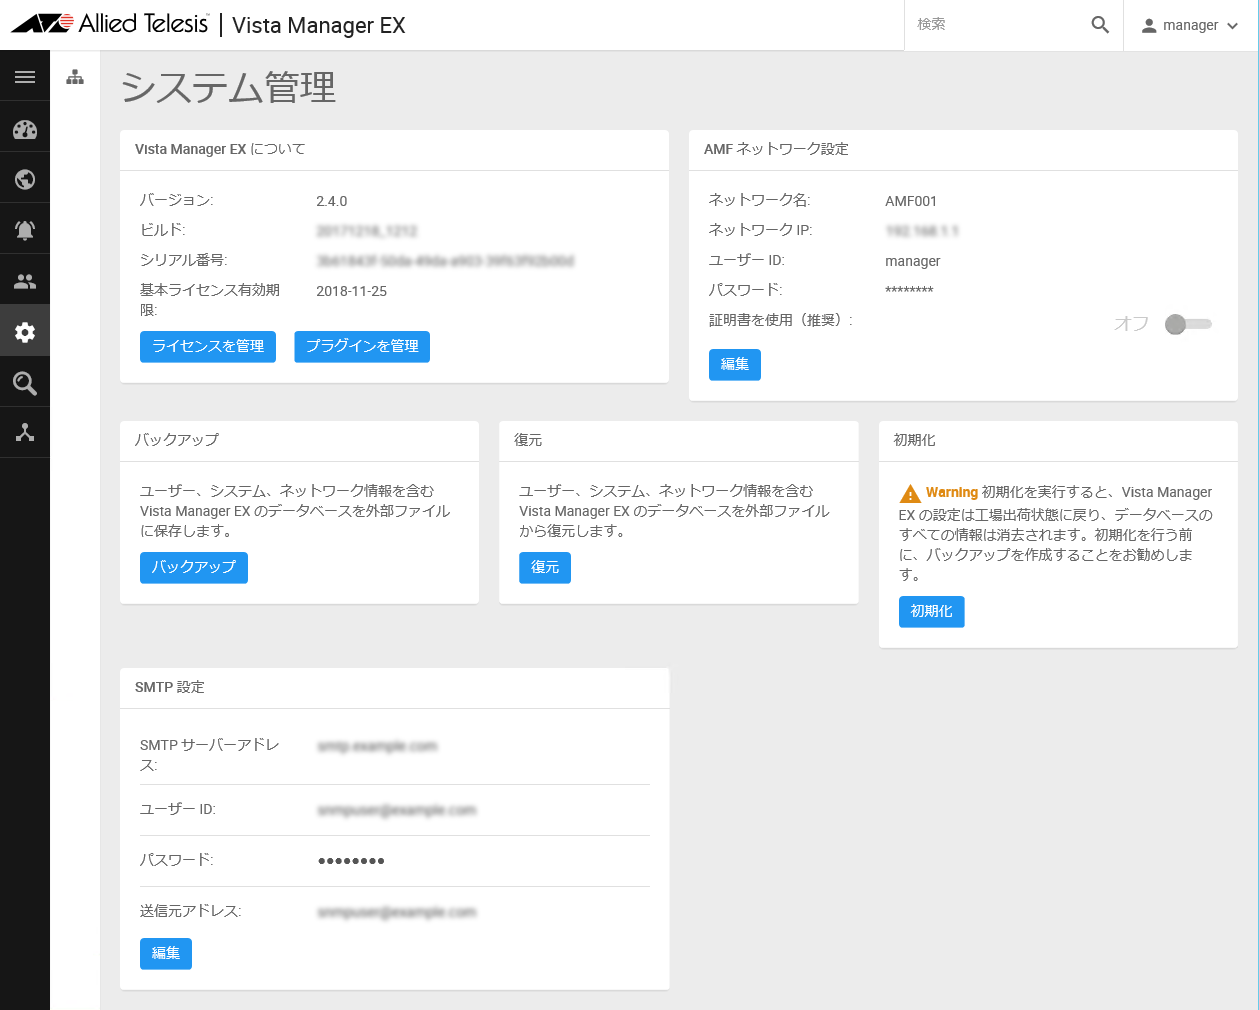The image size is (1259, 1010).
Task: Open the alarm bell events icon
Action: pos(25,230)
